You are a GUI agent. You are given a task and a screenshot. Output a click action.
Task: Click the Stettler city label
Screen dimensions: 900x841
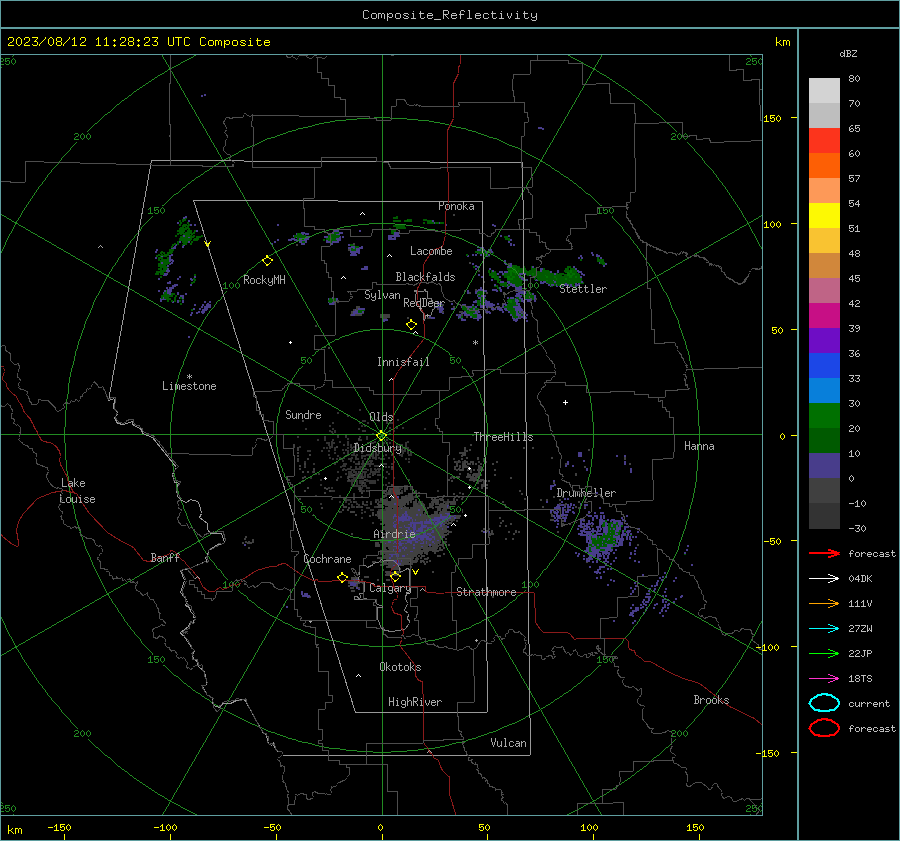tap(583, 289)
